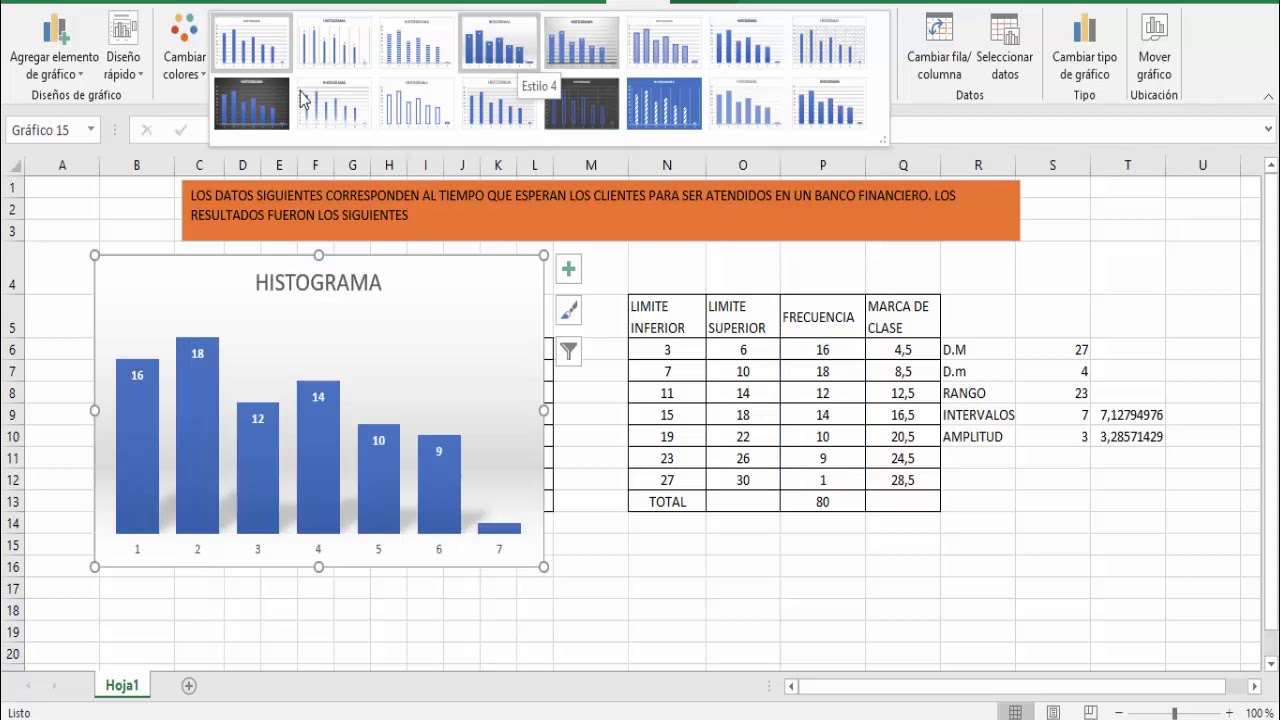The image size is (1280, 720).
Task: Click Cambiar fila/columna button
Action: 939,48
